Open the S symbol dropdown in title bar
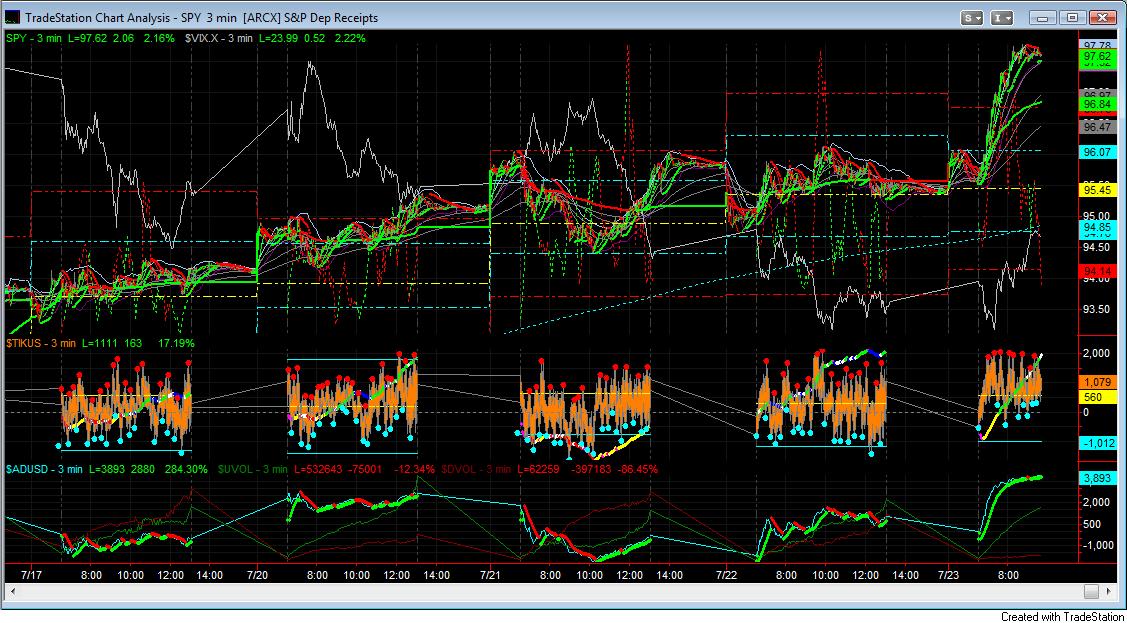 point(973,17)
